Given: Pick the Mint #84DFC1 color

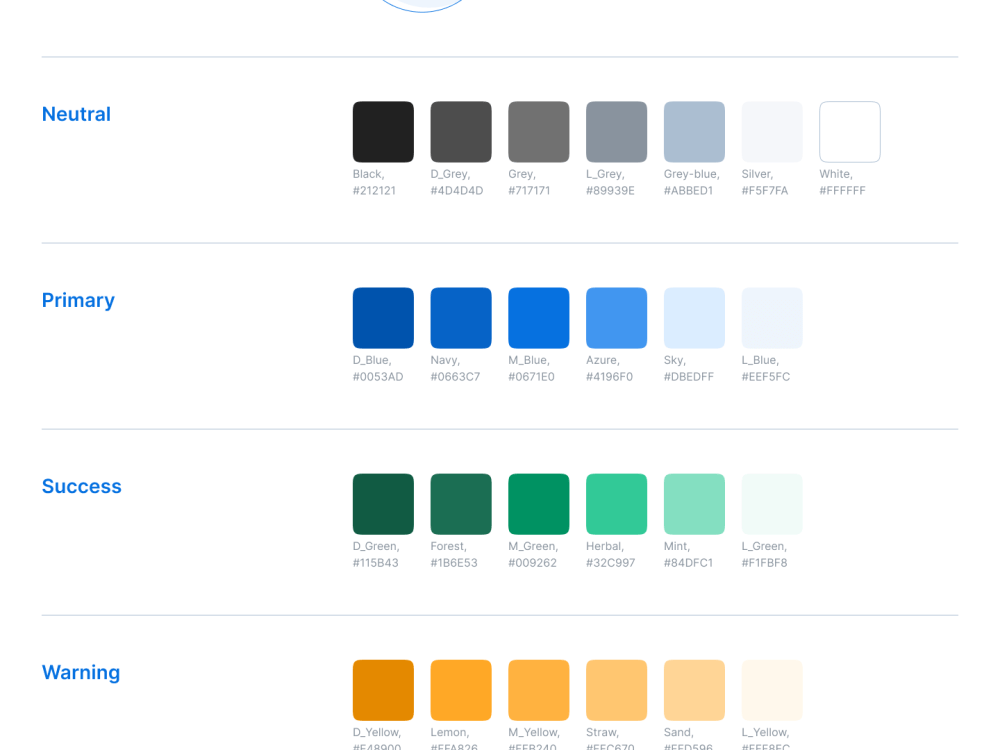Looking at the screenshot, I should click(x=694, y=503).
